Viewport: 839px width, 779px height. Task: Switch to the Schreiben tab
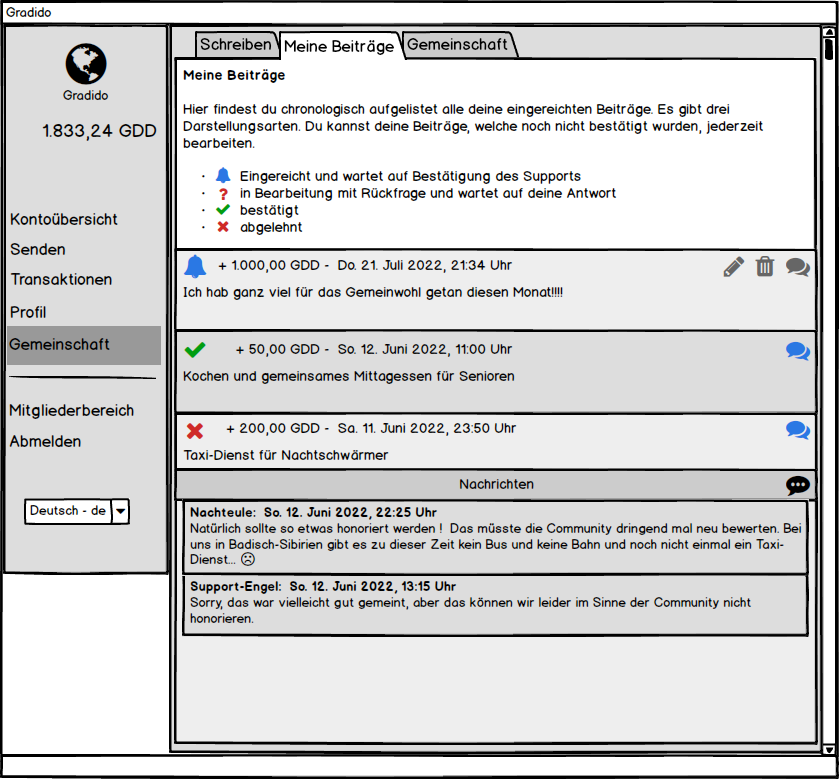coord(235,44)
